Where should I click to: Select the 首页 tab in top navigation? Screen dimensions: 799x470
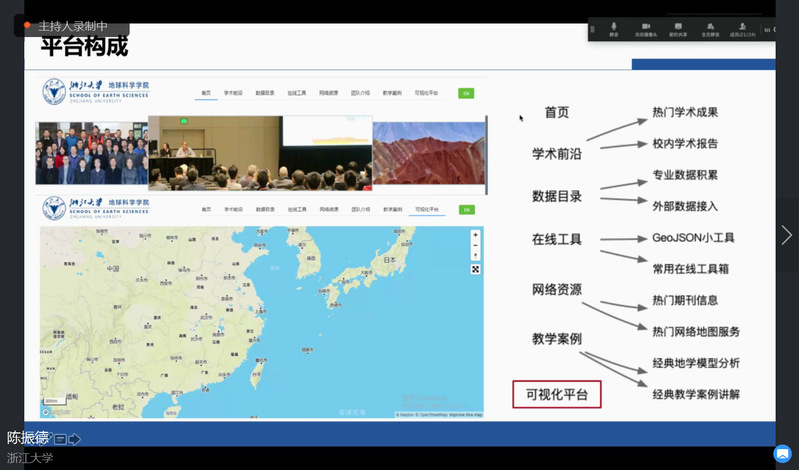pyautogui.click(x=206, y=93)
